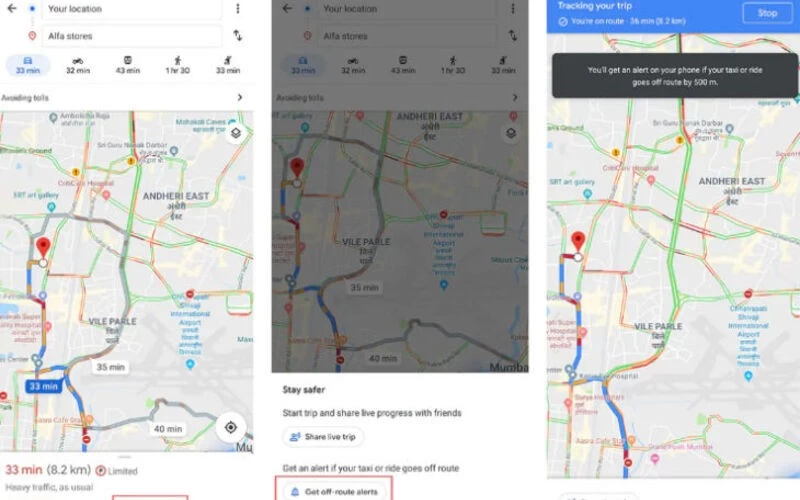Tap the back arrow beside Your location
Viewport: 800px width, 500px height.
click(x=12, y=8)
